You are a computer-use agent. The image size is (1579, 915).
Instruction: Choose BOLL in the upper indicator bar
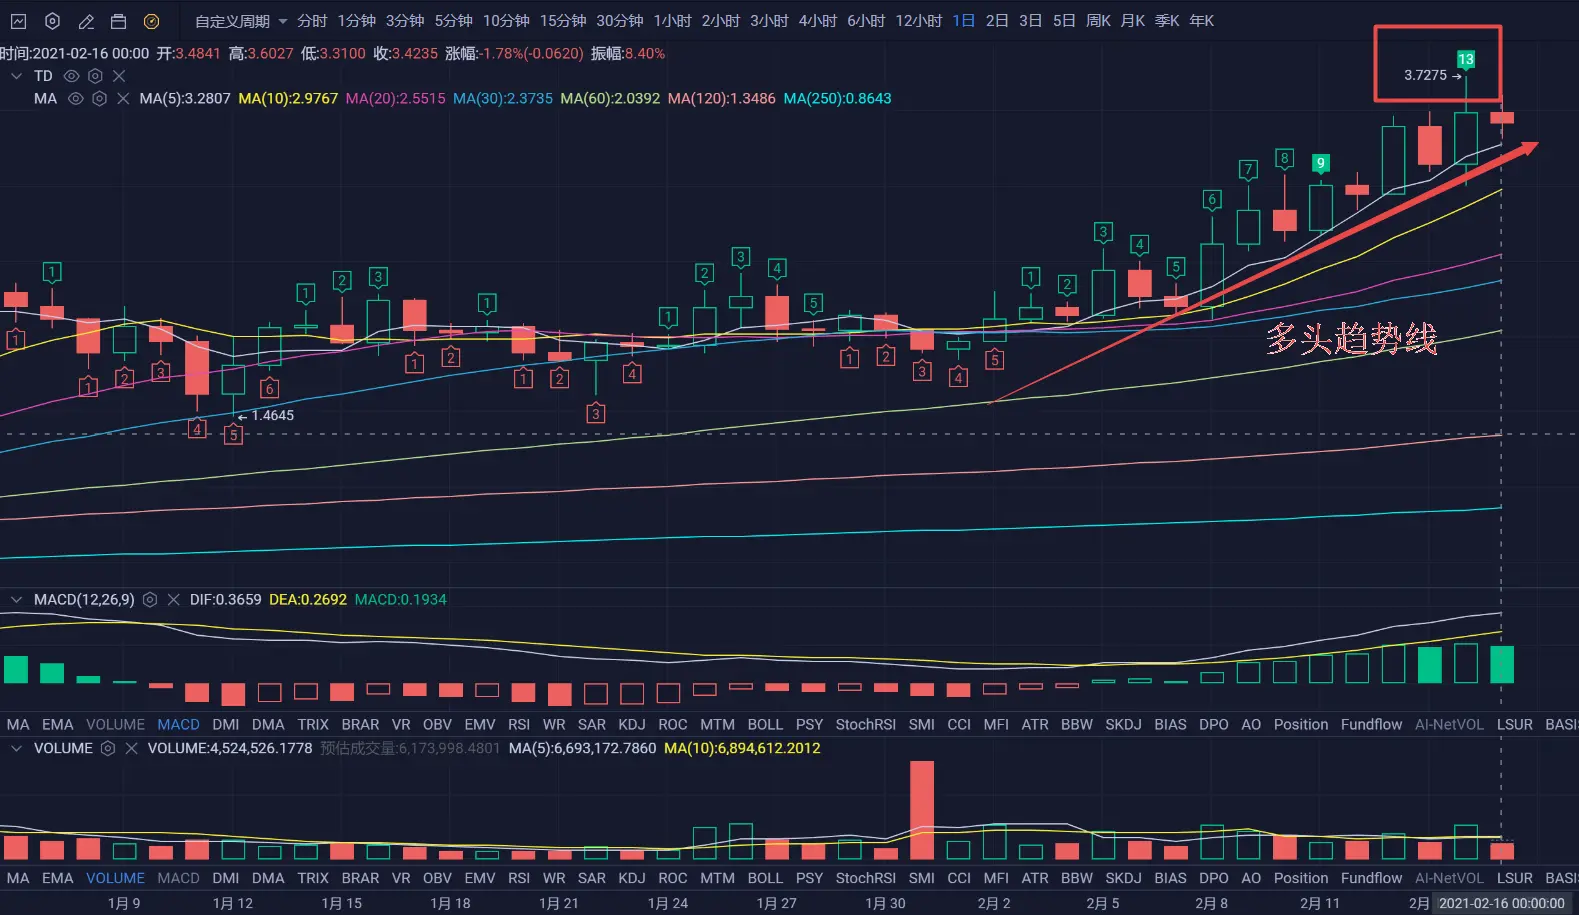click(765, 725)
